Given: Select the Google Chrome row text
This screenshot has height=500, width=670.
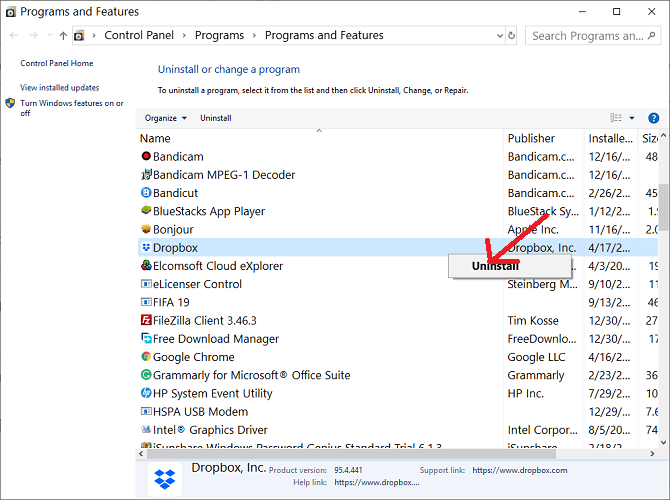Looking at the screenshot, I should pyautogui.click(x=194, y=357).
